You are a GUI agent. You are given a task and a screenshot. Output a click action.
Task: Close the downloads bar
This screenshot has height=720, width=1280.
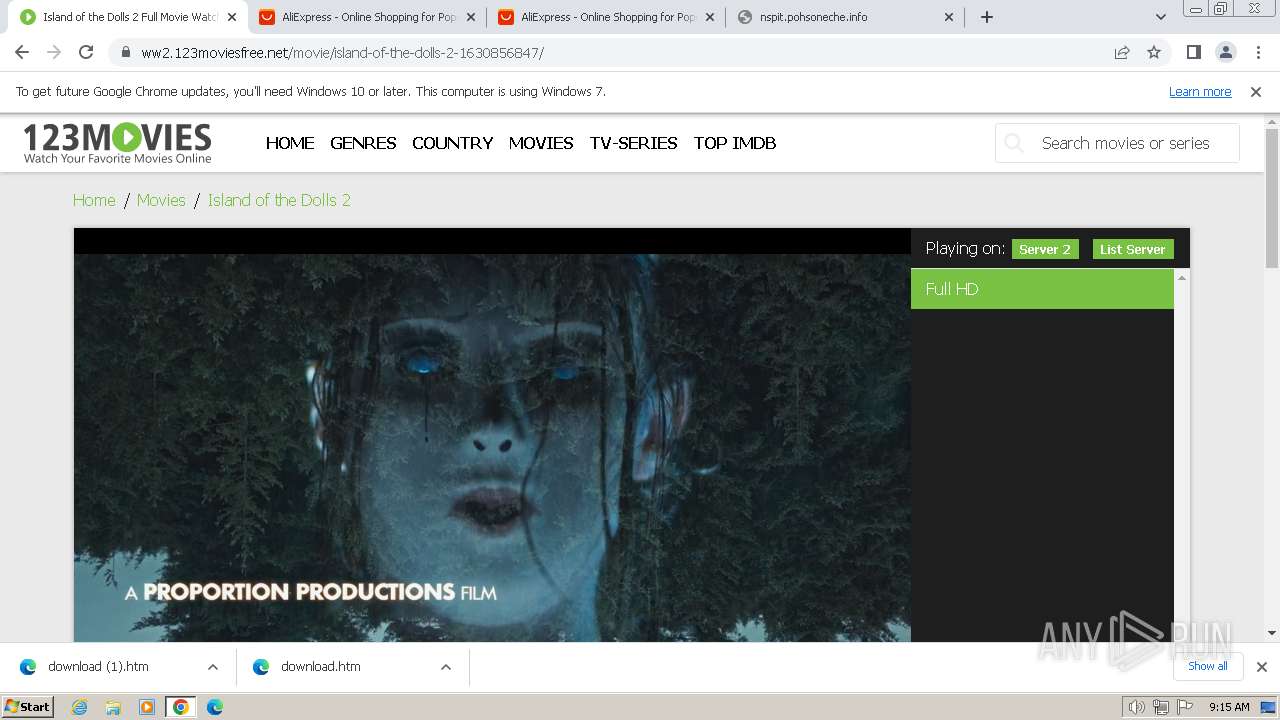click(1262, 667)
